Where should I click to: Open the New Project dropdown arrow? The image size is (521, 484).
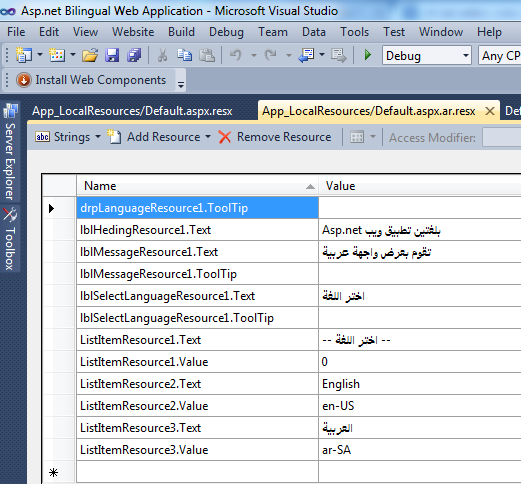(x=40, y=54)
